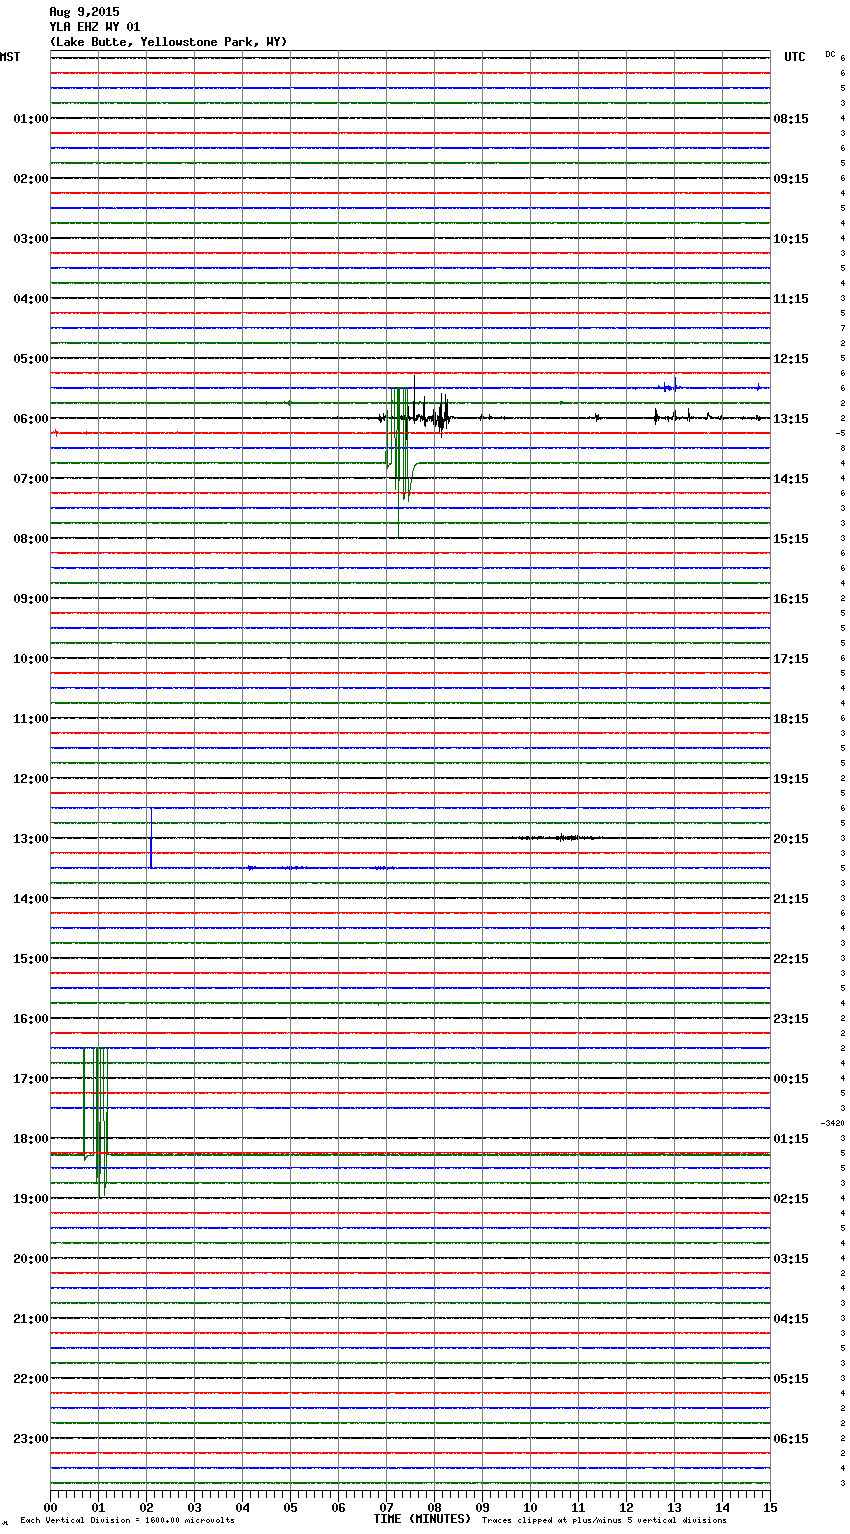This screenshot has height=1534, width=850.
Task: Select the 06:00 MST time label
Action: [31, 419]
